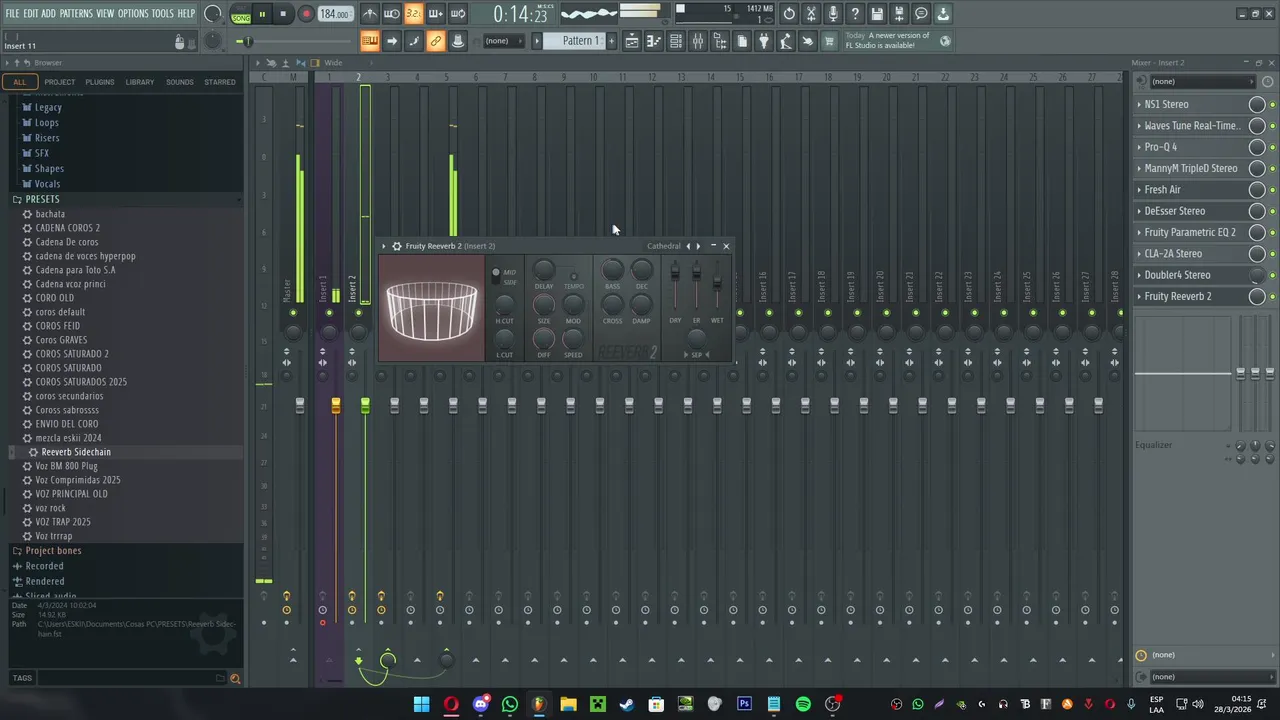Open Fruity Reeverb 2 plugin options gear icon
1280x720 pixels.
pyautogui.click(x=397, y=246)
